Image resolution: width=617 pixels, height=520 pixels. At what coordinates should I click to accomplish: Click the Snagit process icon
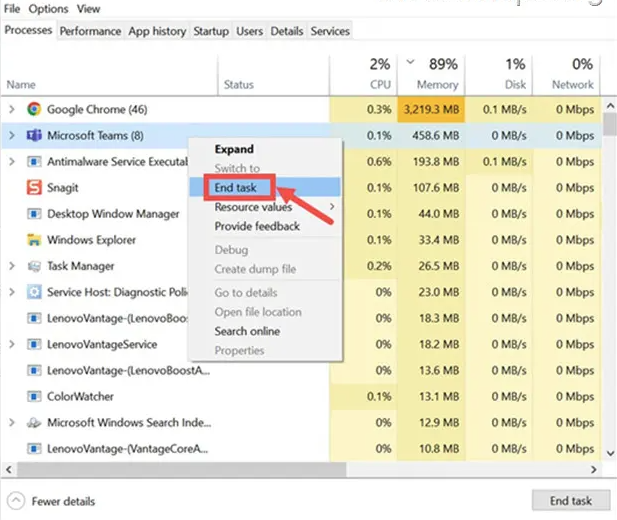coord(34,187)
